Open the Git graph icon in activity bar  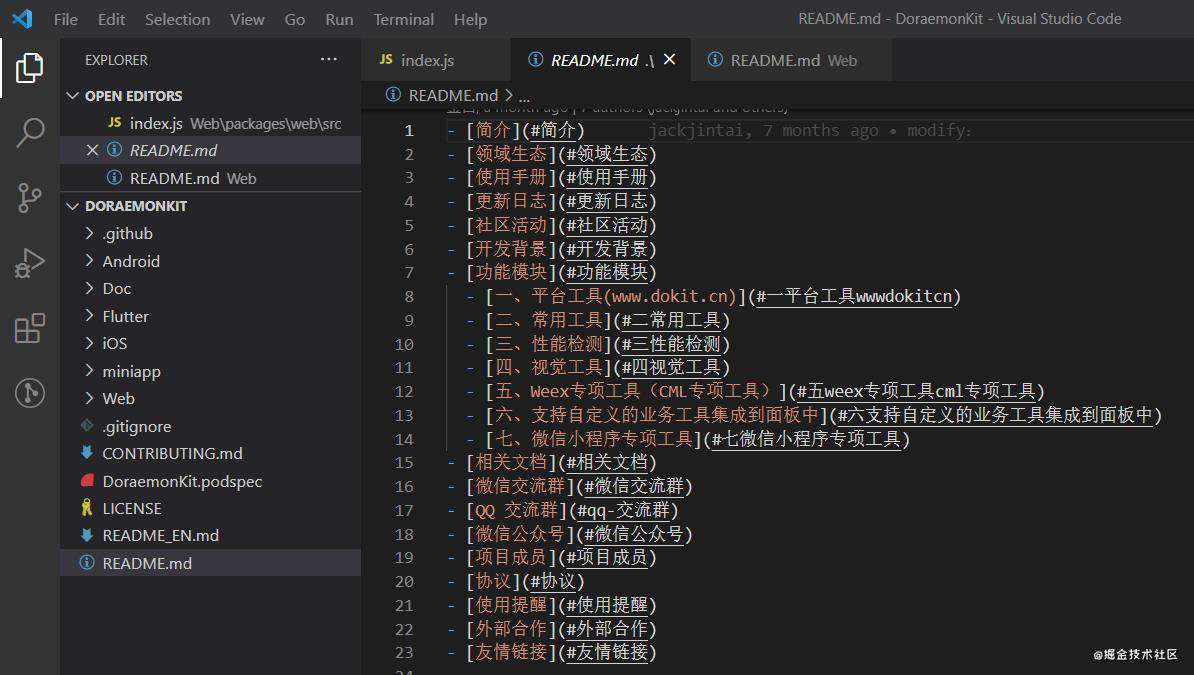coord(30,393)
